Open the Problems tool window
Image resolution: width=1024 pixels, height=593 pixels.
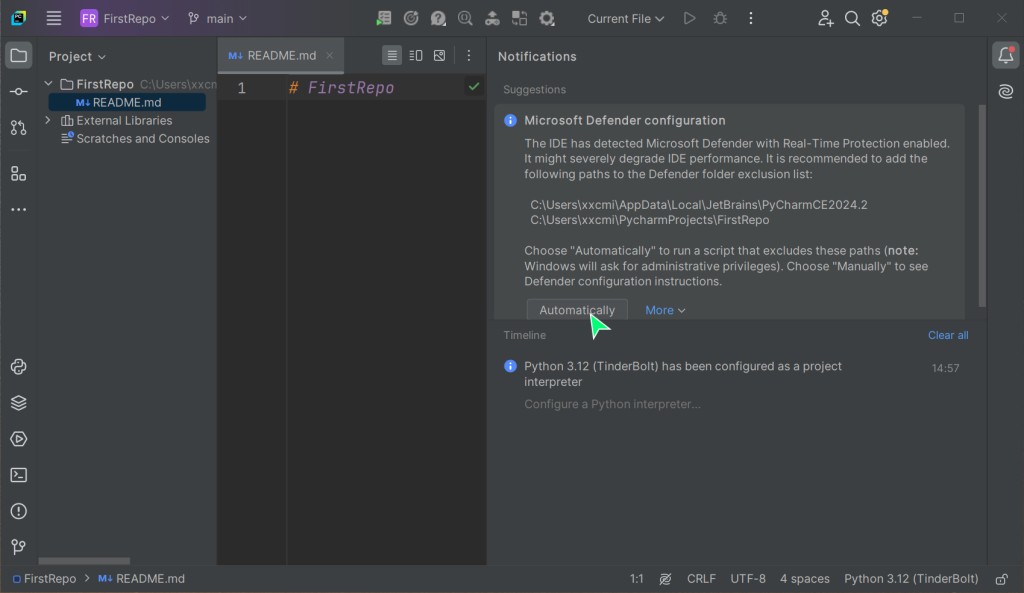pos(18,511)
